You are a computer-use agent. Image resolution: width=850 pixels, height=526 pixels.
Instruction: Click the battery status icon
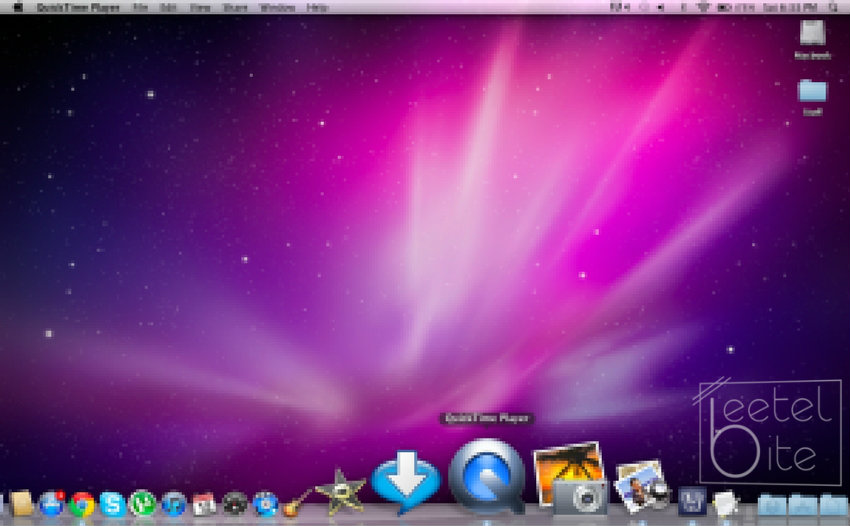coord(724,8)
